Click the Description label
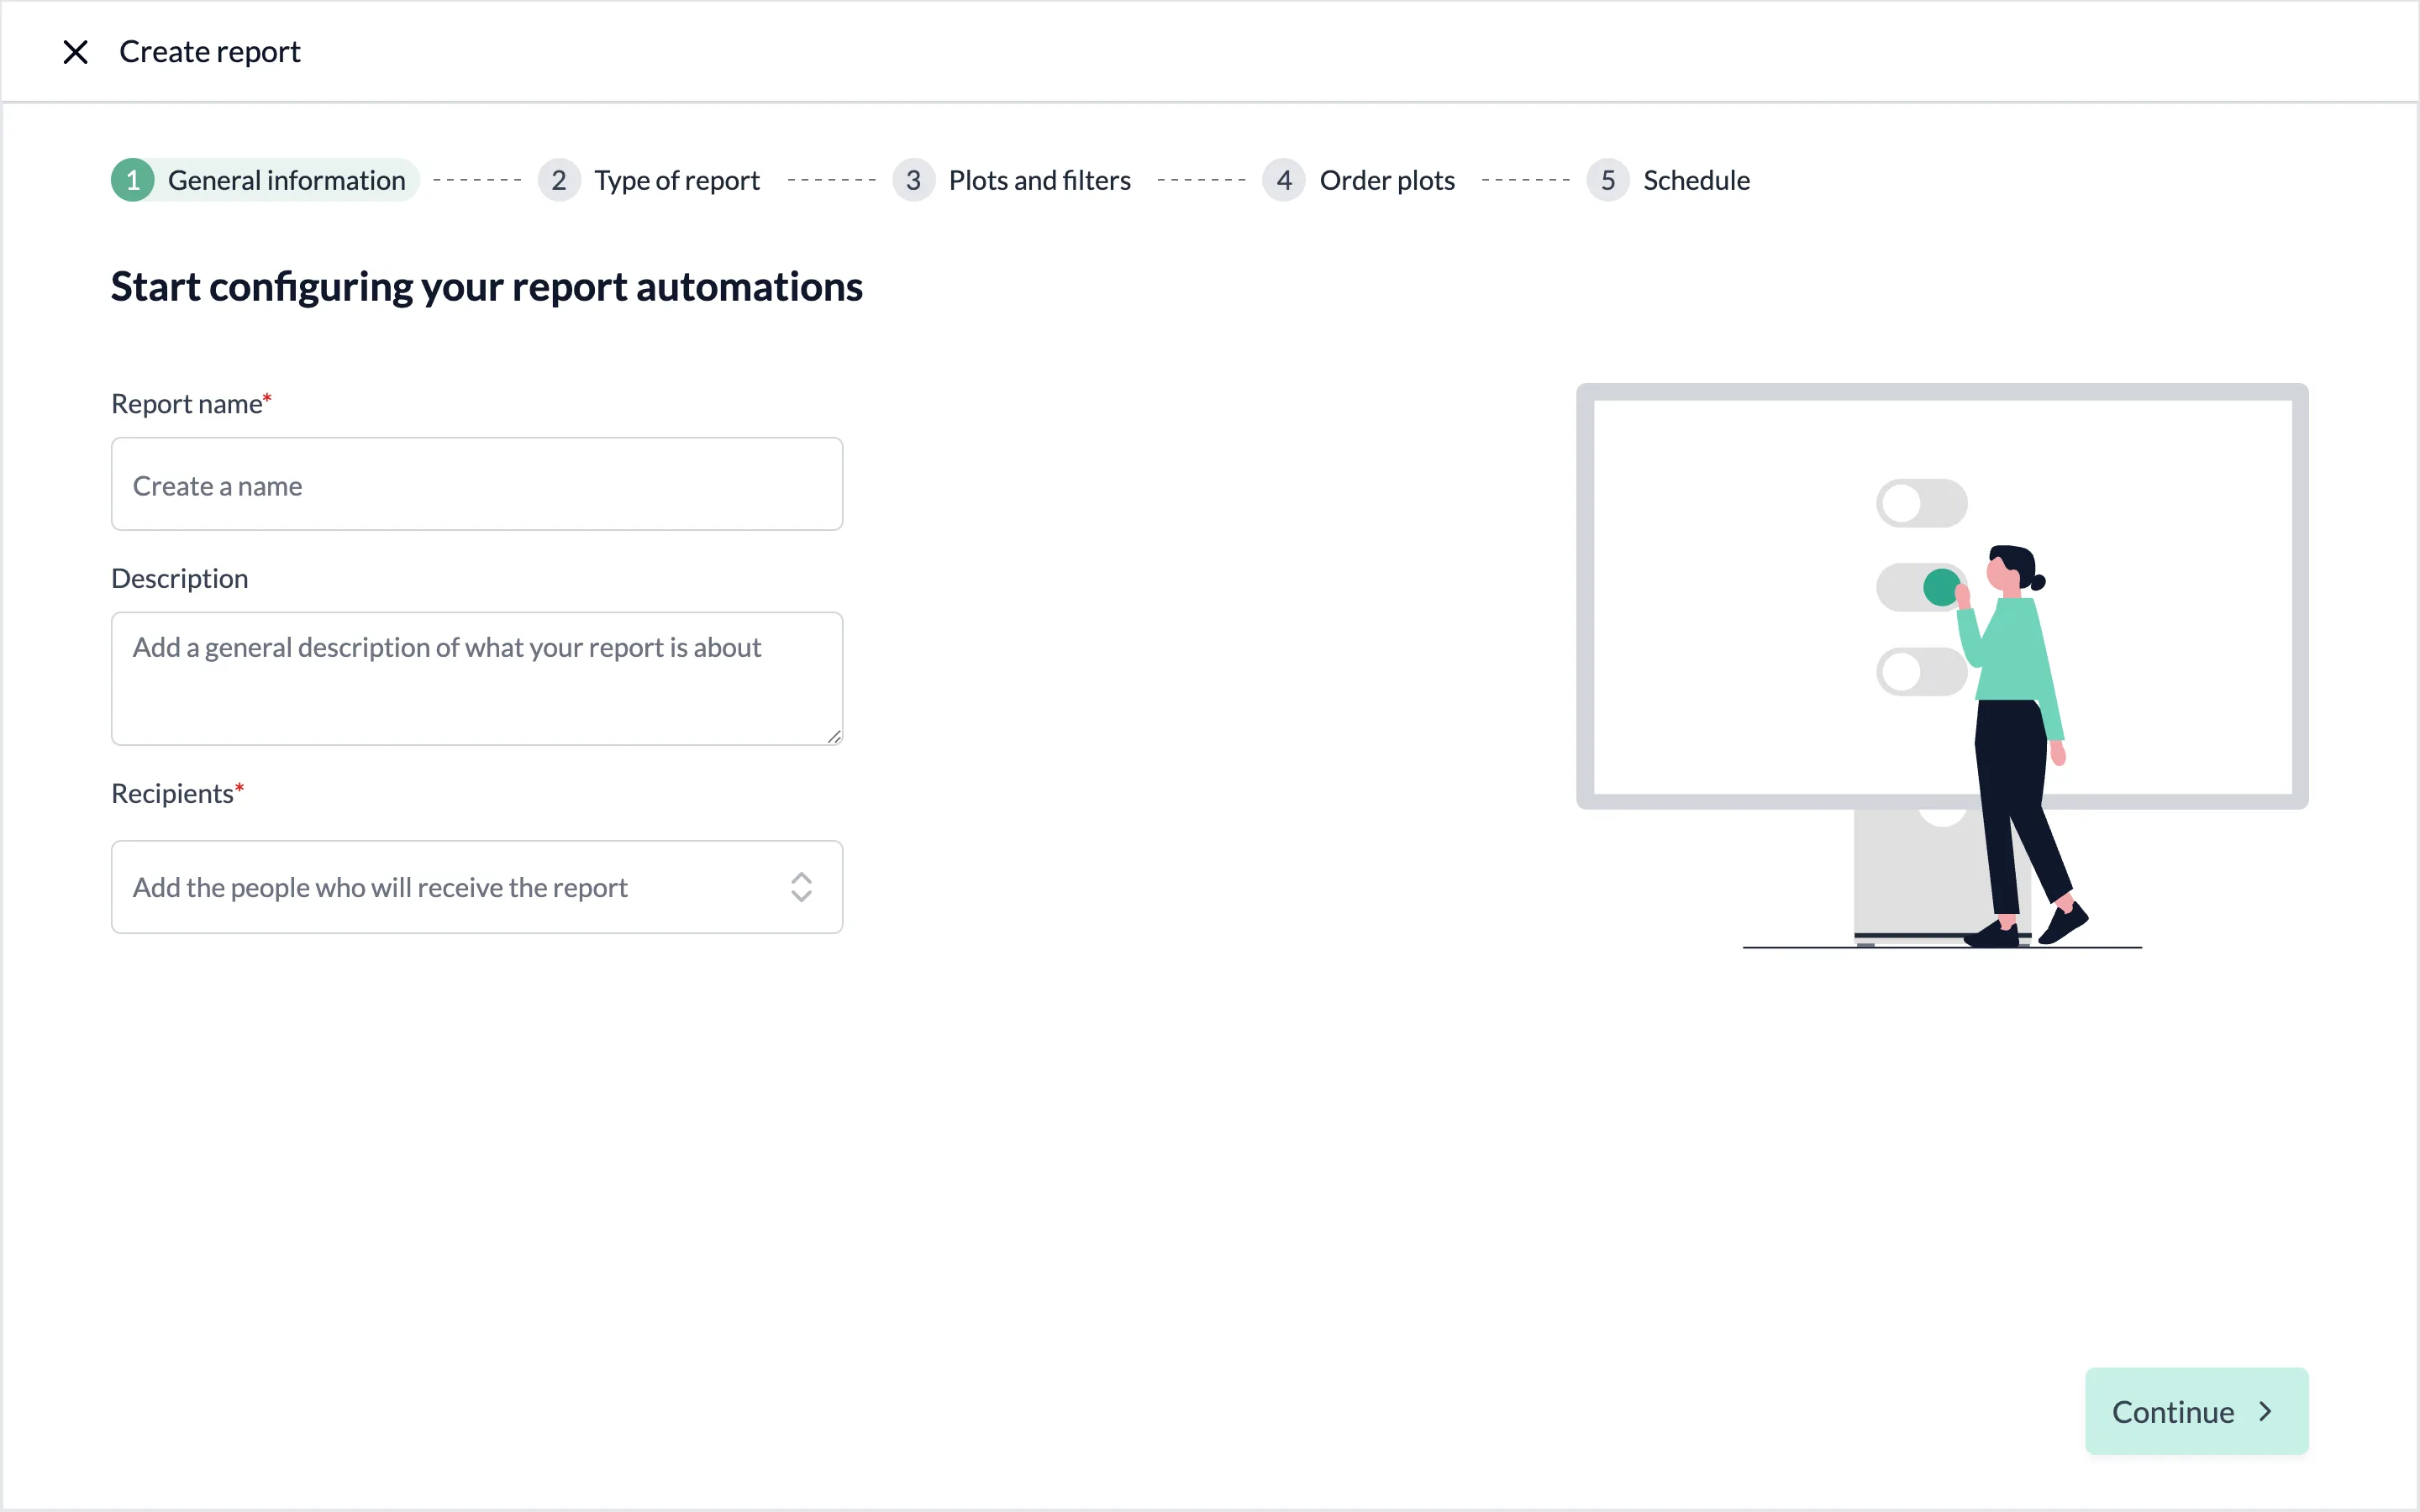2420x1512 pixels. [x=180, y=579]
